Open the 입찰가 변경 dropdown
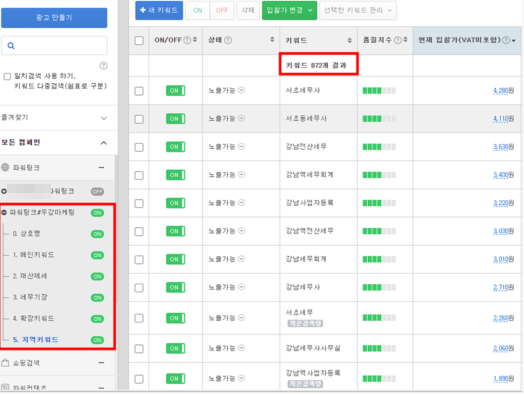The height and width of the screenshot is (395, 524). 289,10
